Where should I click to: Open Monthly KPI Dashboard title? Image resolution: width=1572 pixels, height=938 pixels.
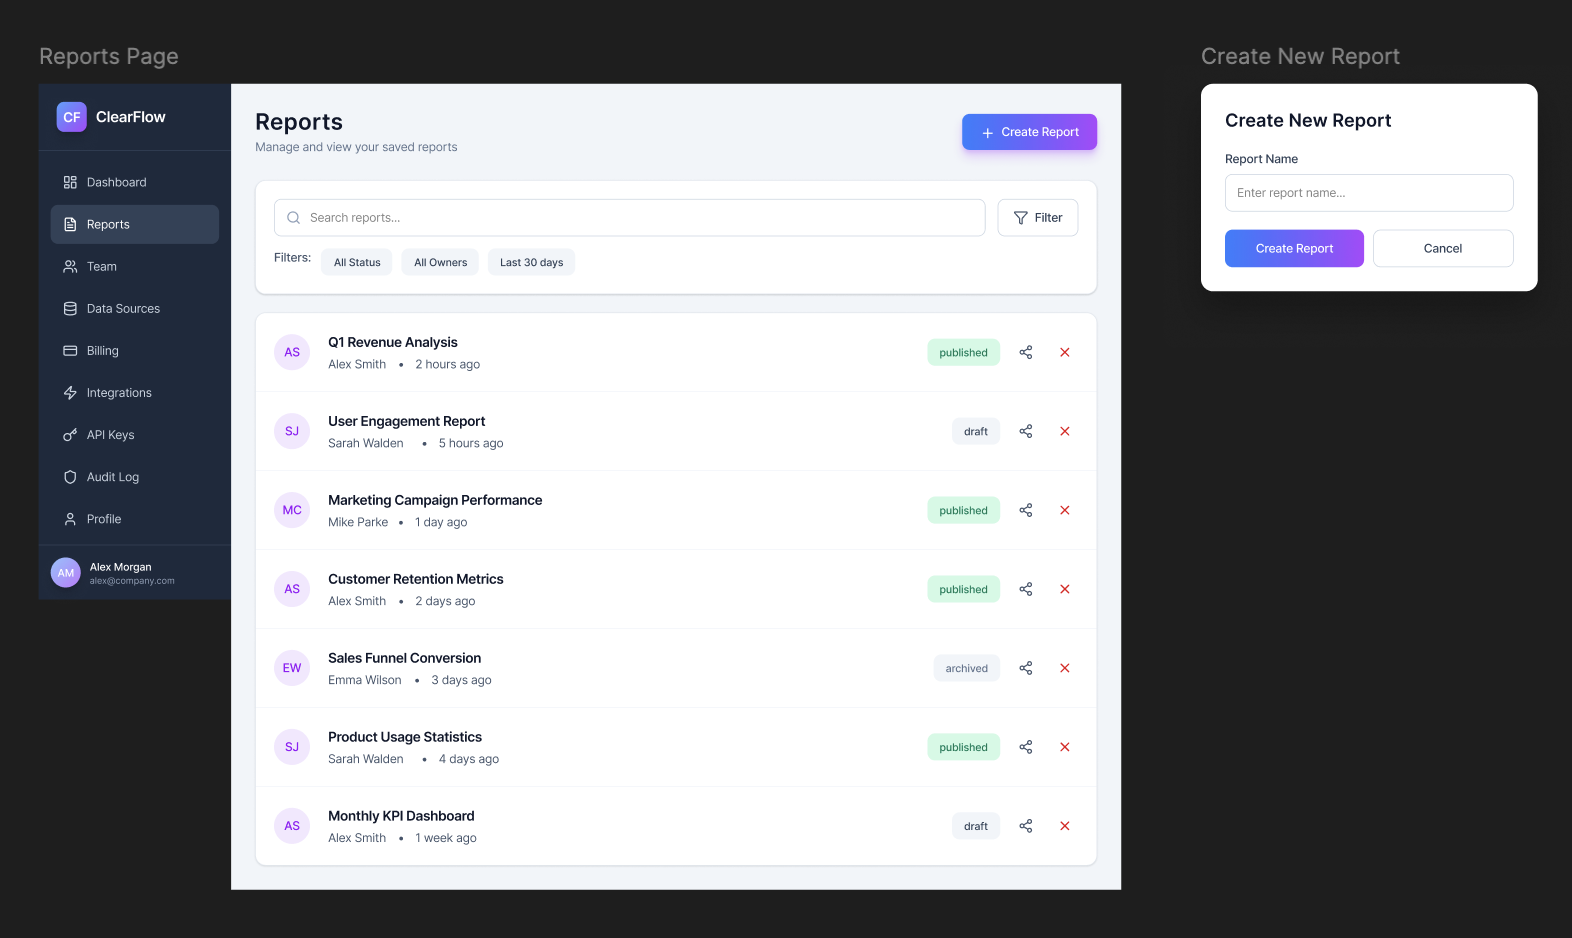(401, 816)
